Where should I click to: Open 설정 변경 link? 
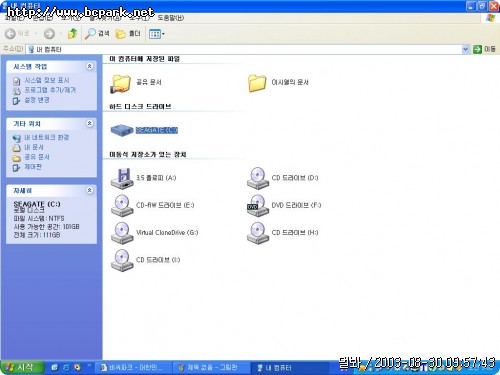pos(37,100)
